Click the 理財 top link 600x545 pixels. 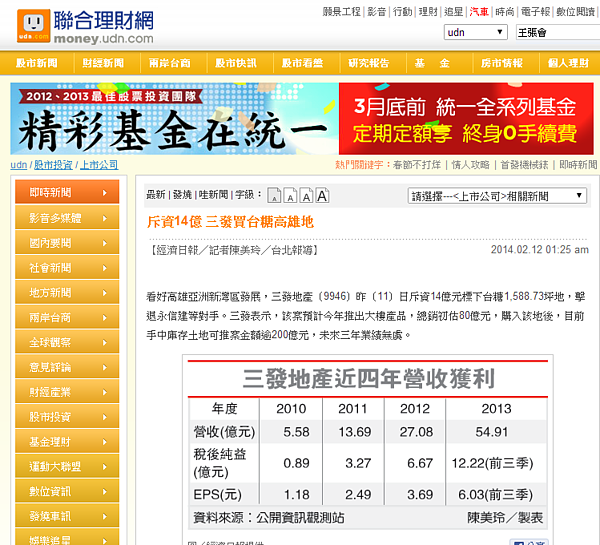(428, 12)
